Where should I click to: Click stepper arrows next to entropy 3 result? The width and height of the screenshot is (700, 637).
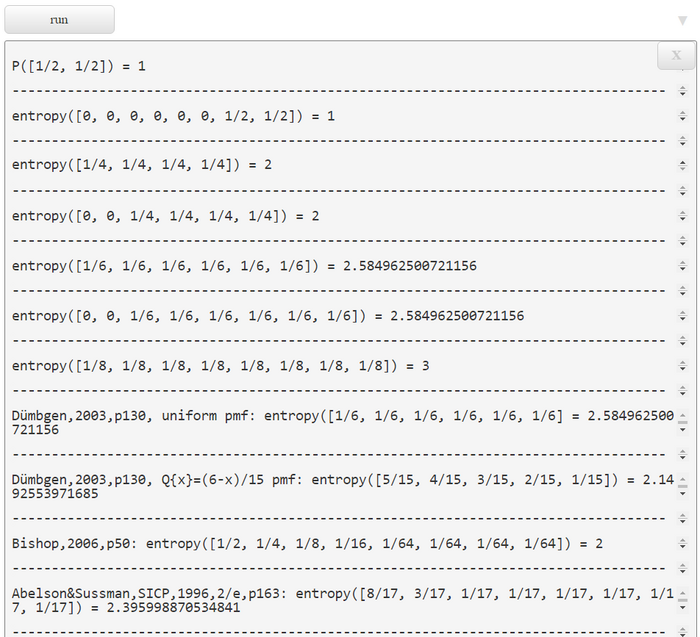click(x=682, y=366)
